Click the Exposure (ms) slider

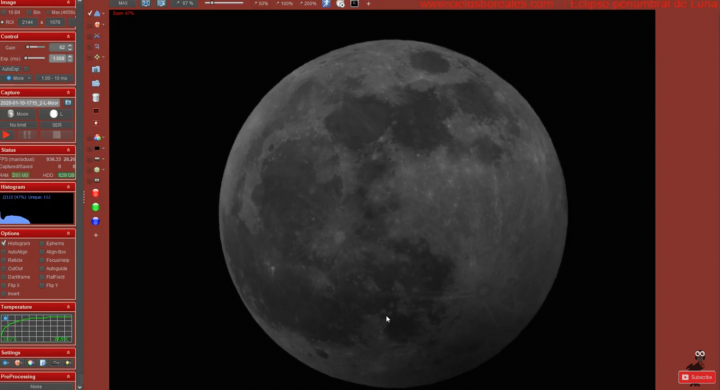tap(35, 58)
